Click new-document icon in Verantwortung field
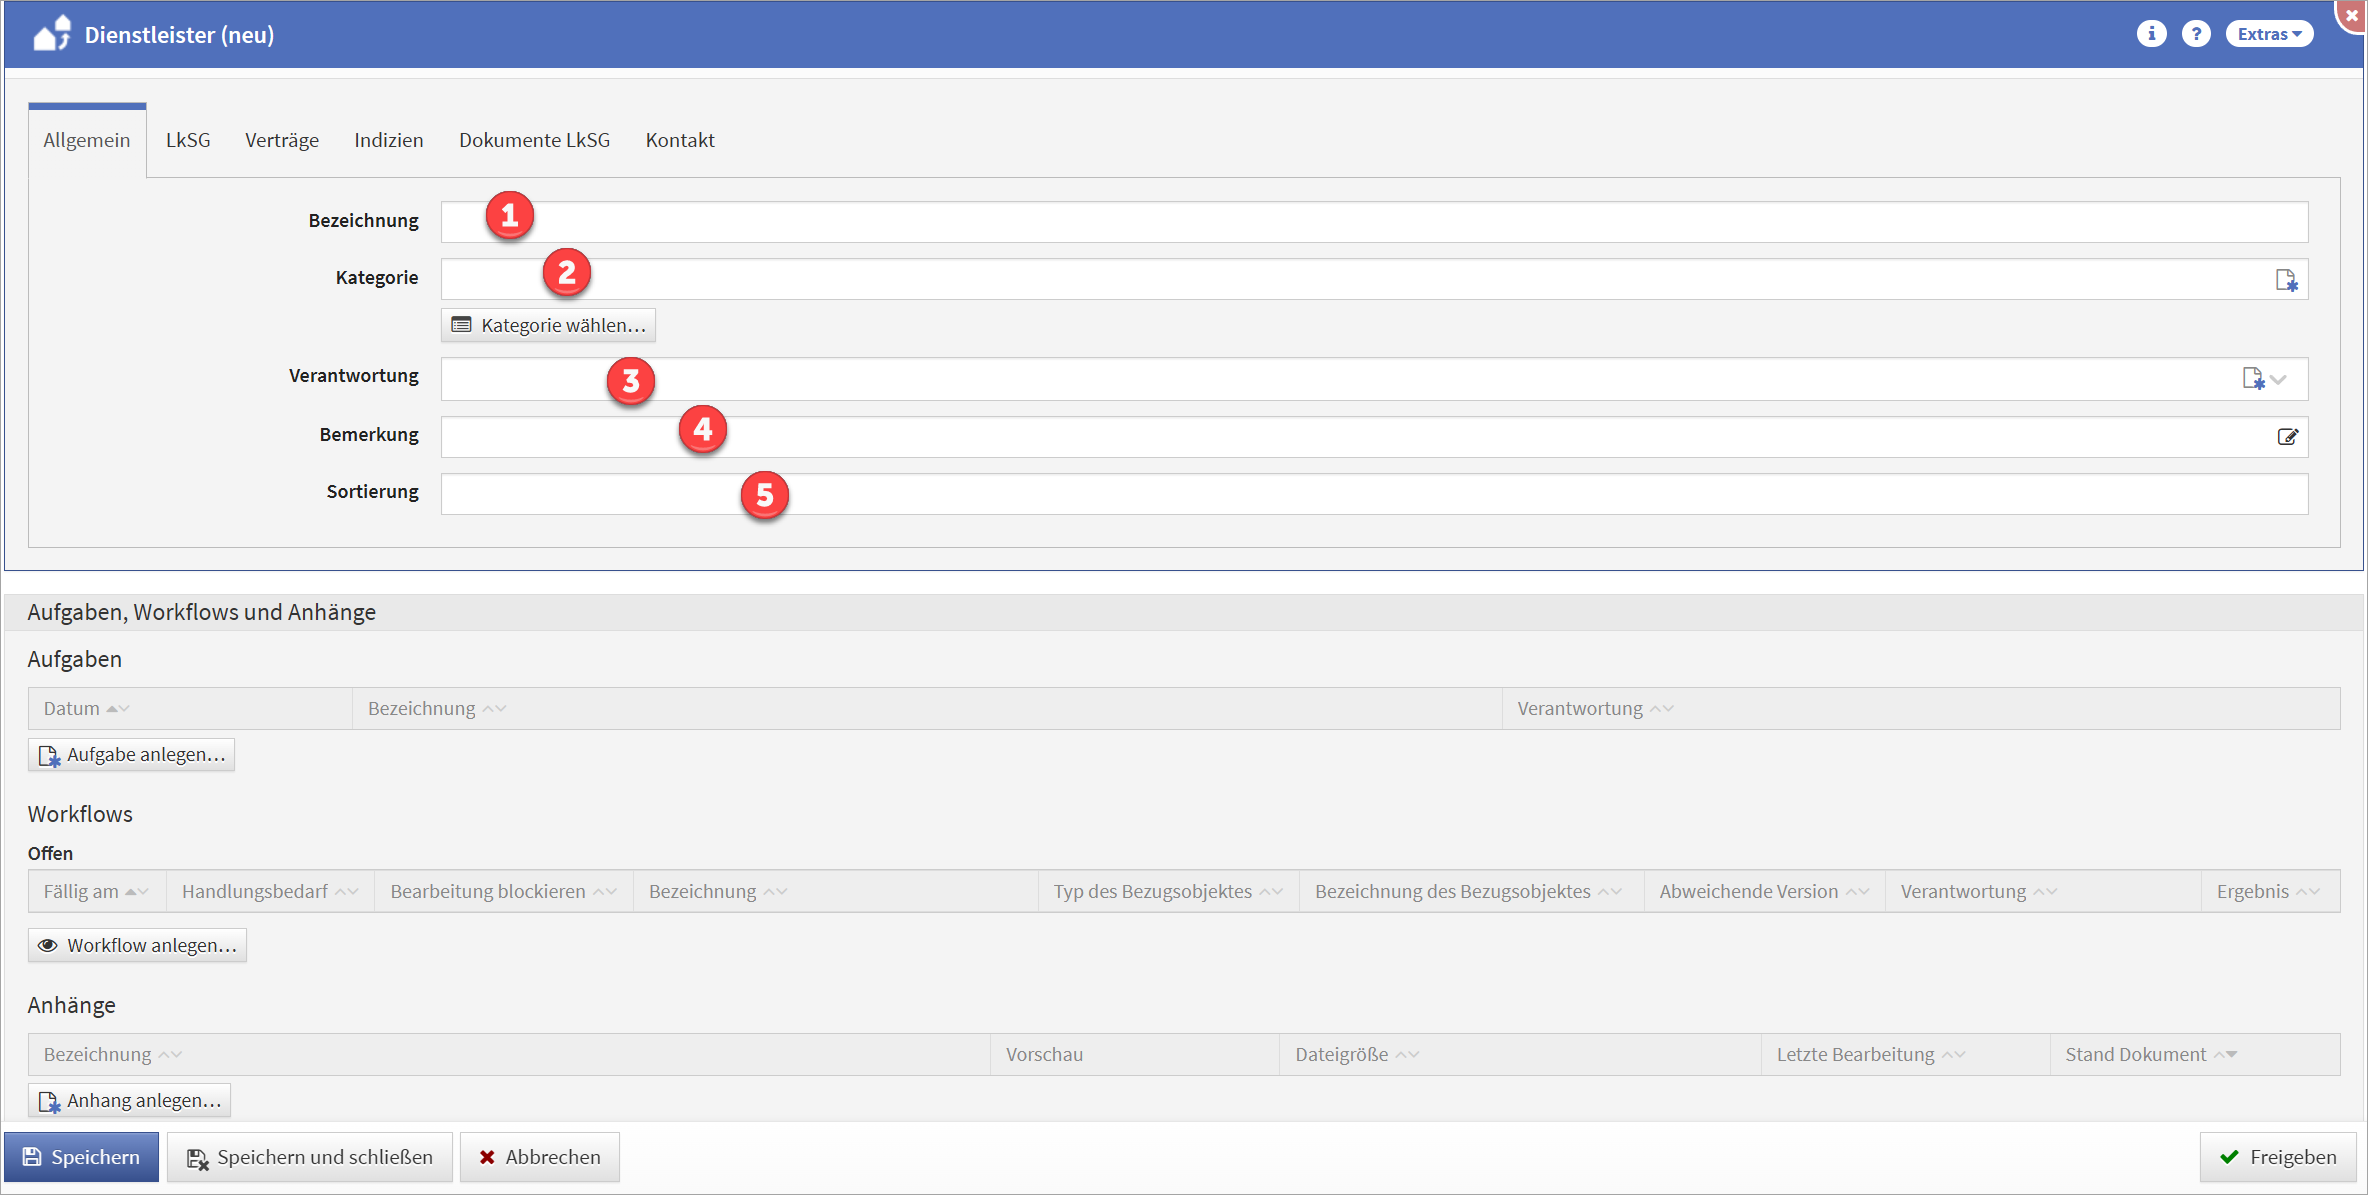 click(2252, 379)
